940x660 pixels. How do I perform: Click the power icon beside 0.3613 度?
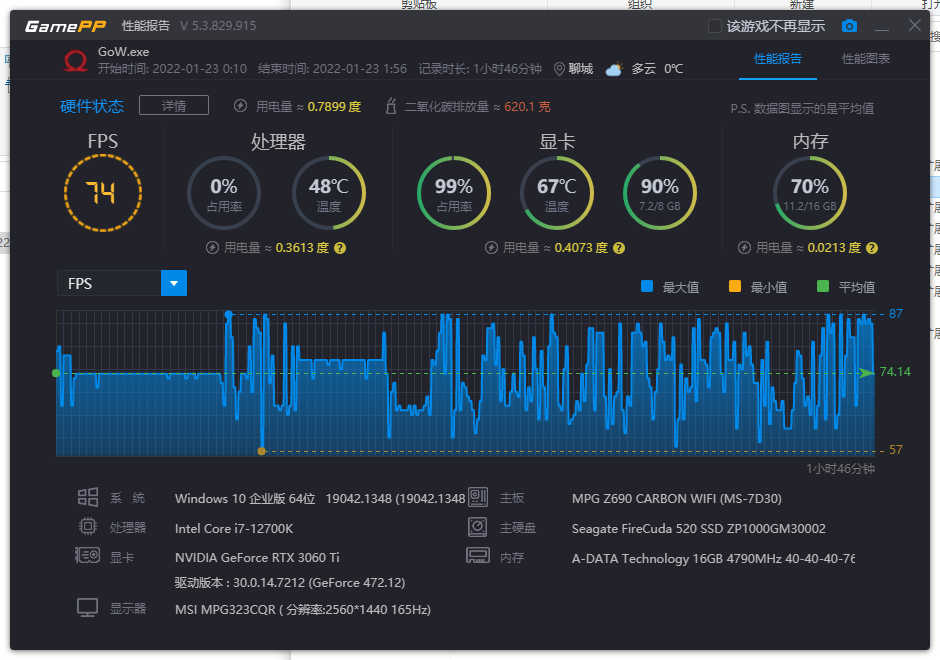coord(212,248)
